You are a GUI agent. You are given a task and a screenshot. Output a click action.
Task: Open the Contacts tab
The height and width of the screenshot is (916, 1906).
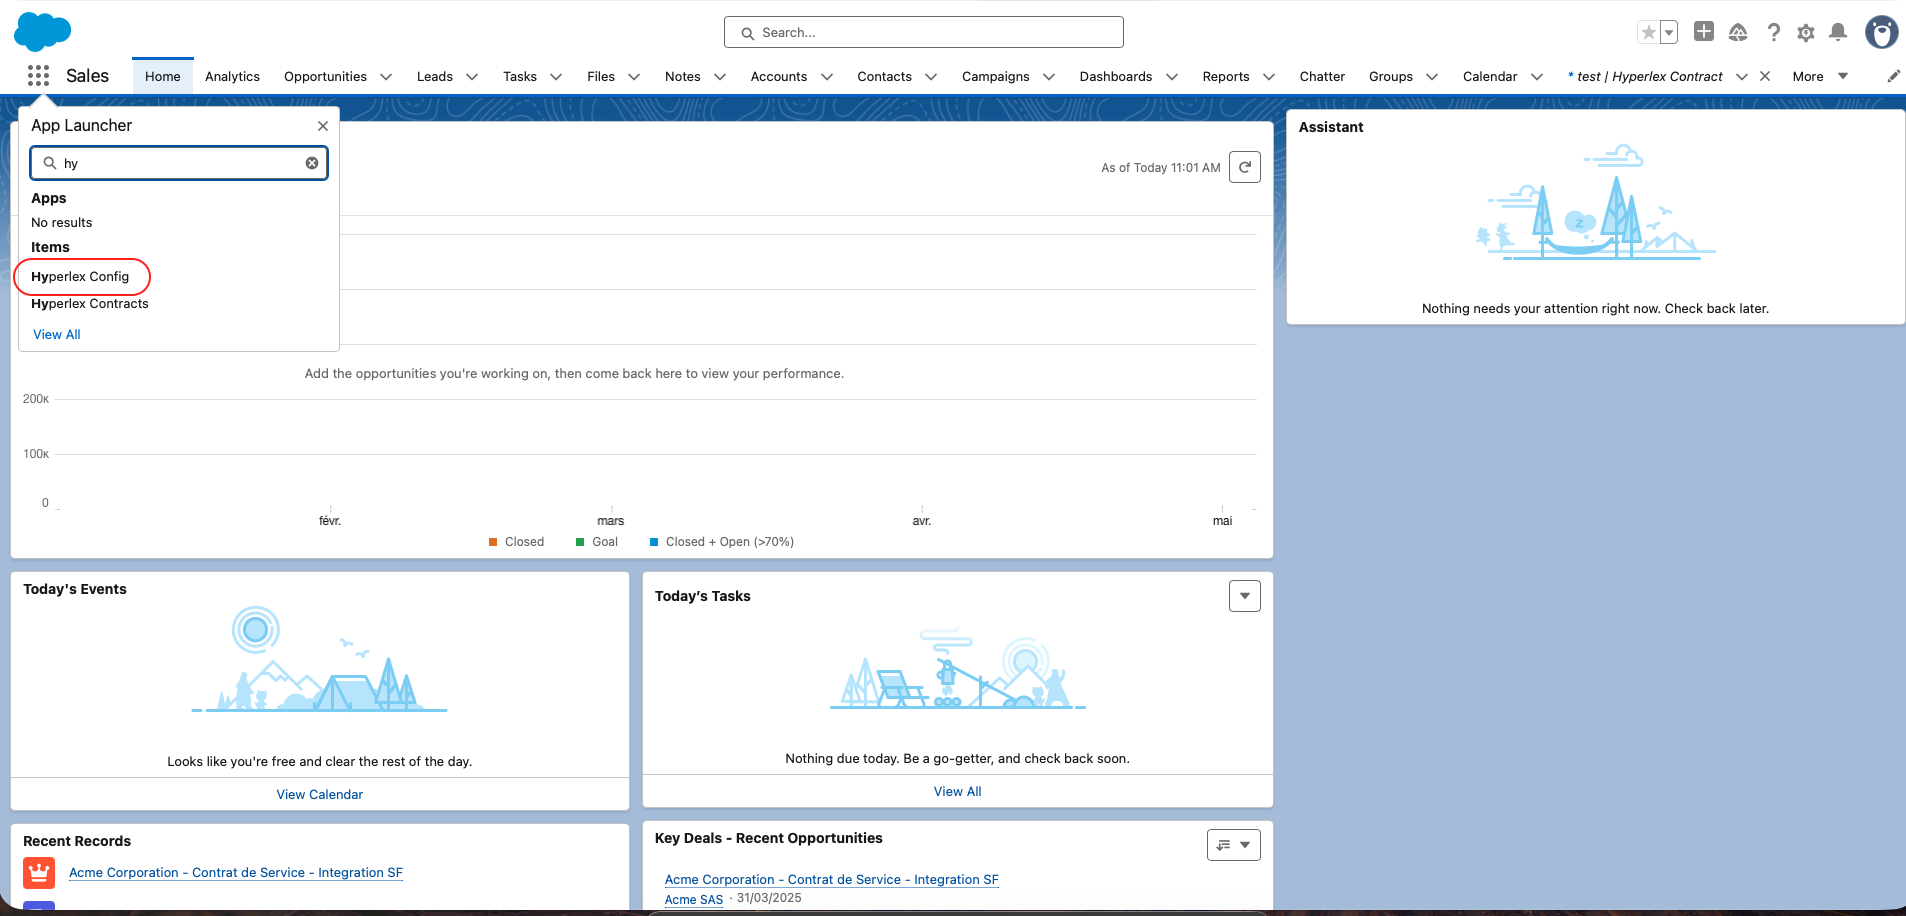884,76
